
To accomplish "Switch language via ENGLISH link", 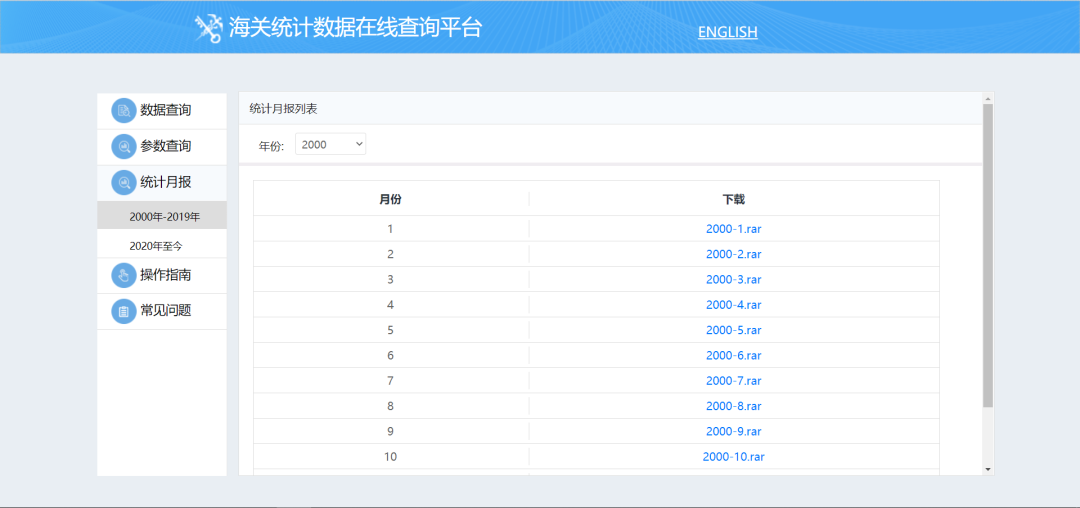I will pos(727,32).
